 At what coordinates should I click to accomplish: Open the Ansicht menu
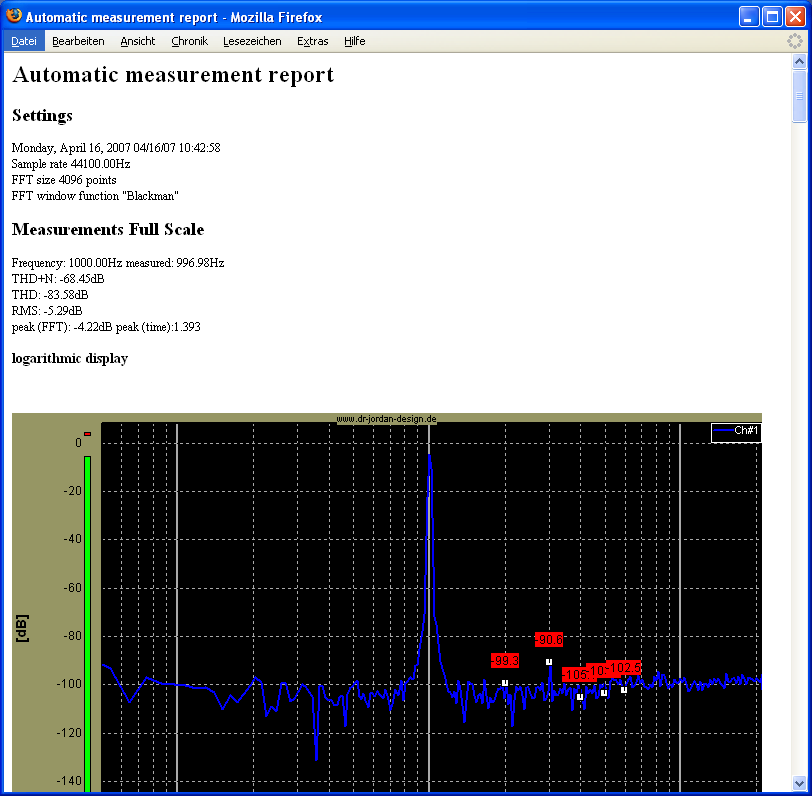[x=138, y=41]
